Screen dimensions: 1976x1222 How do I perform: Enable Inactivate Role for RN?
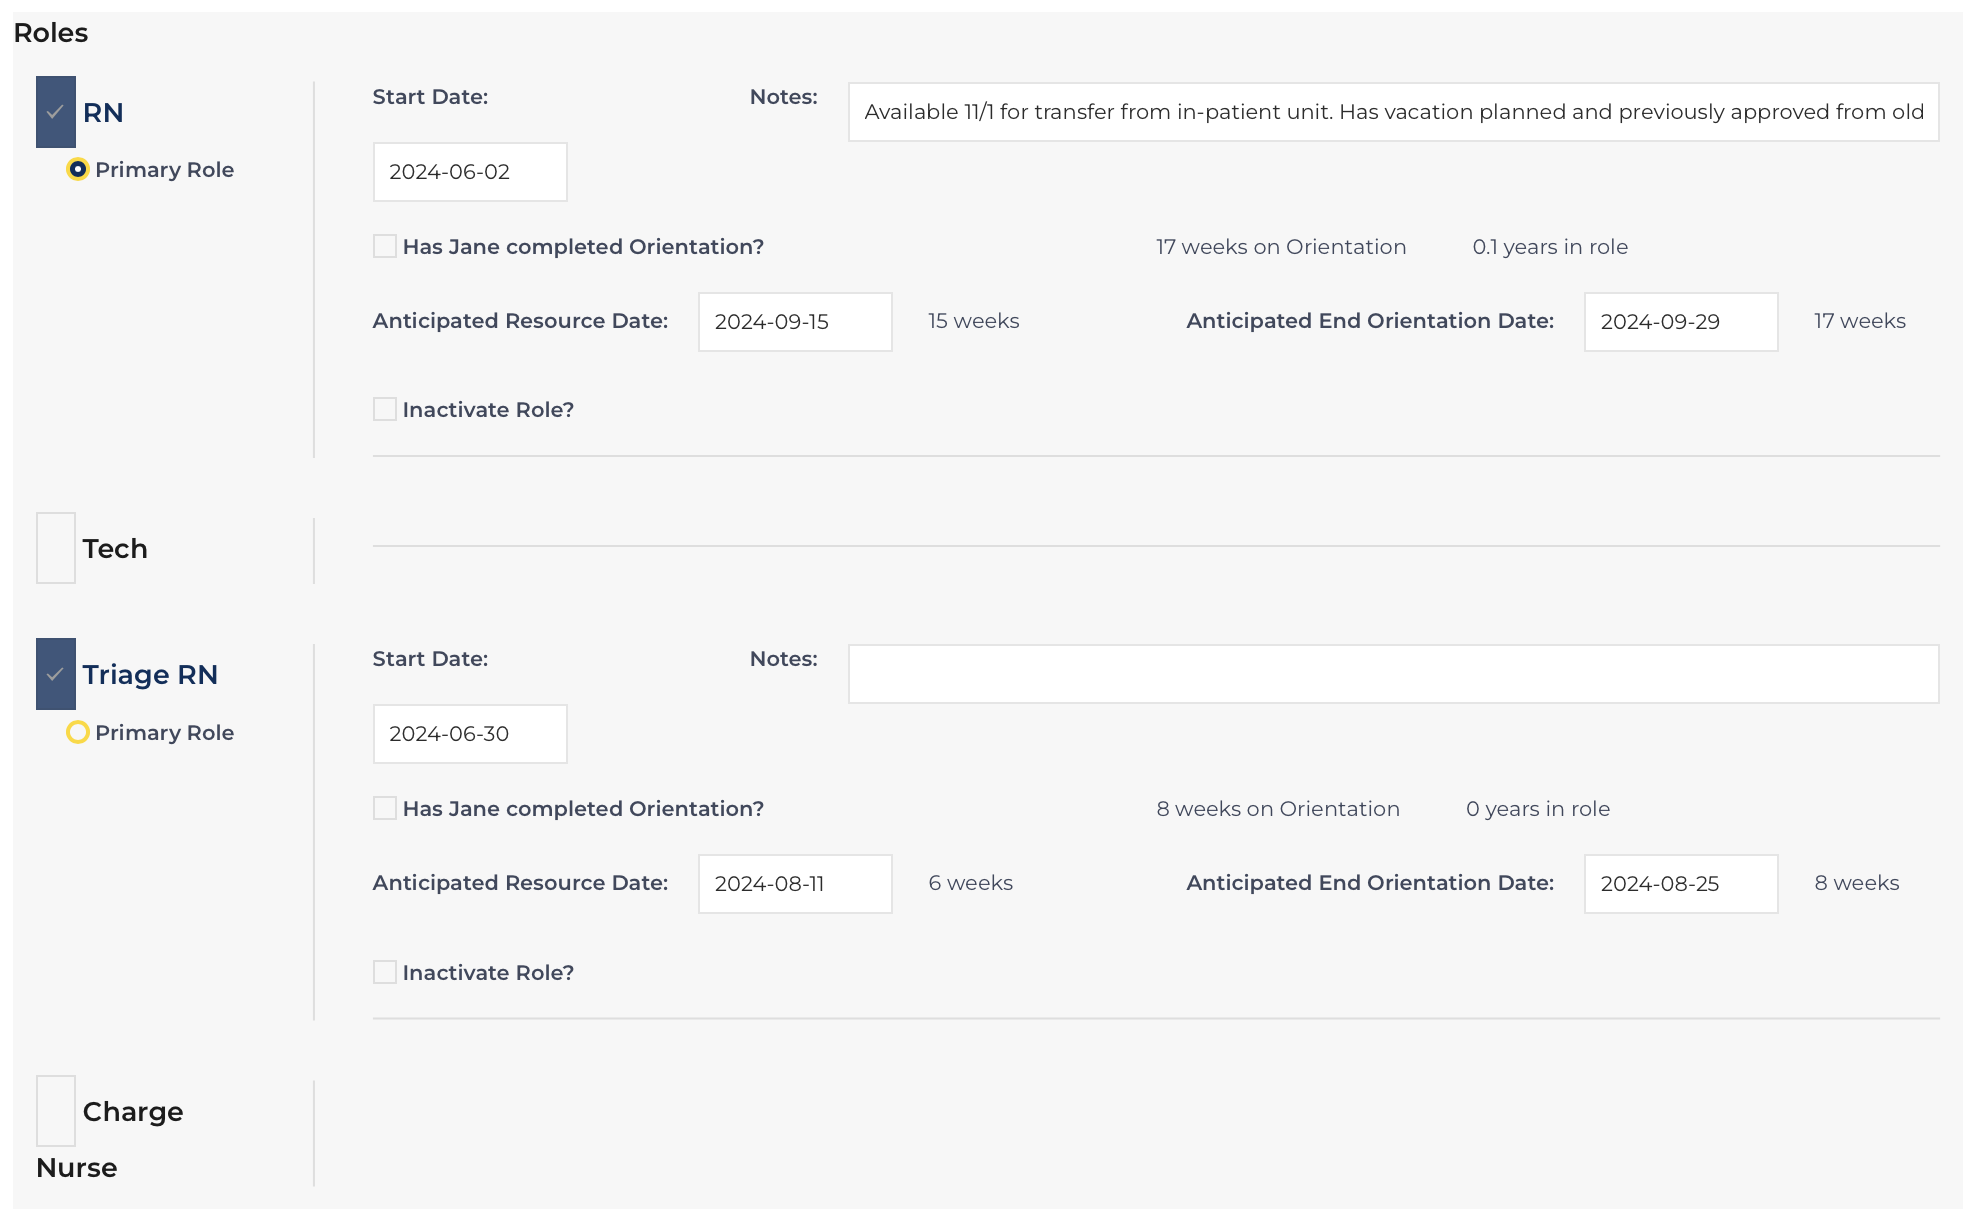pos(385,409)
